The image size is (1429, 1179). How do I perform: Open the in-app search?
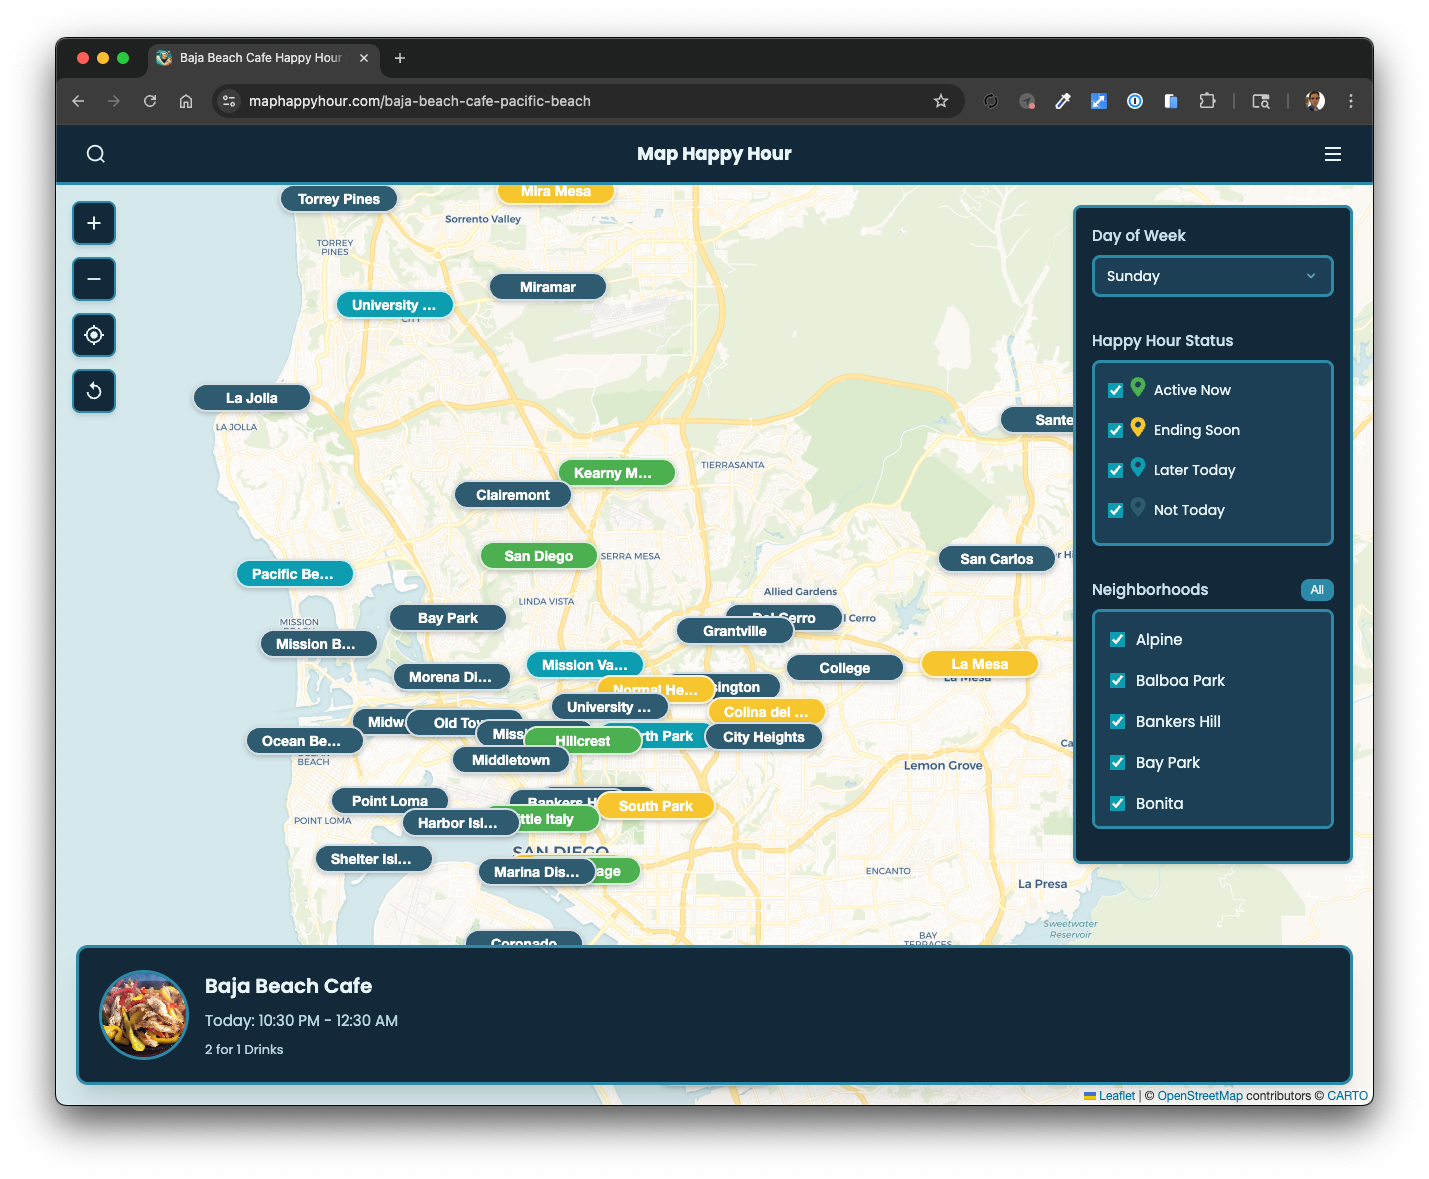95,153
